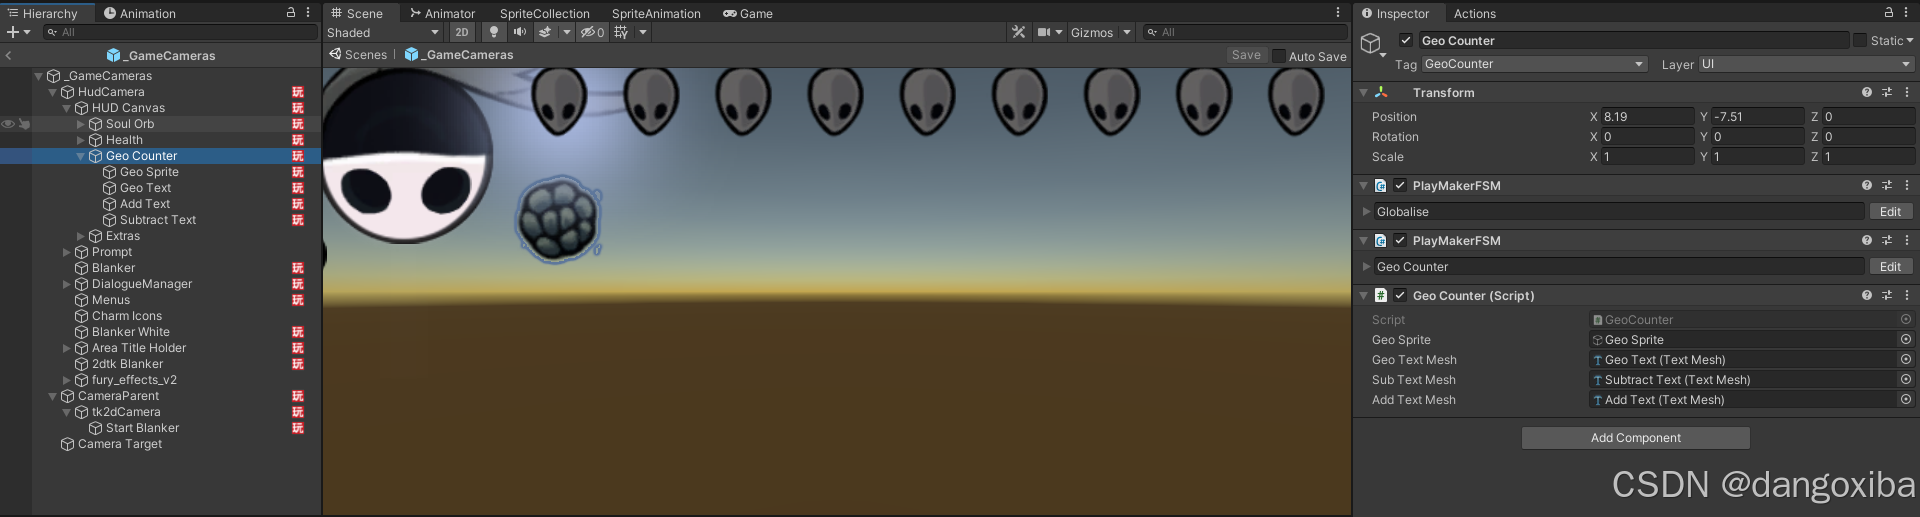Click Position X field showing 8.19

click(x=1647, y=117)
